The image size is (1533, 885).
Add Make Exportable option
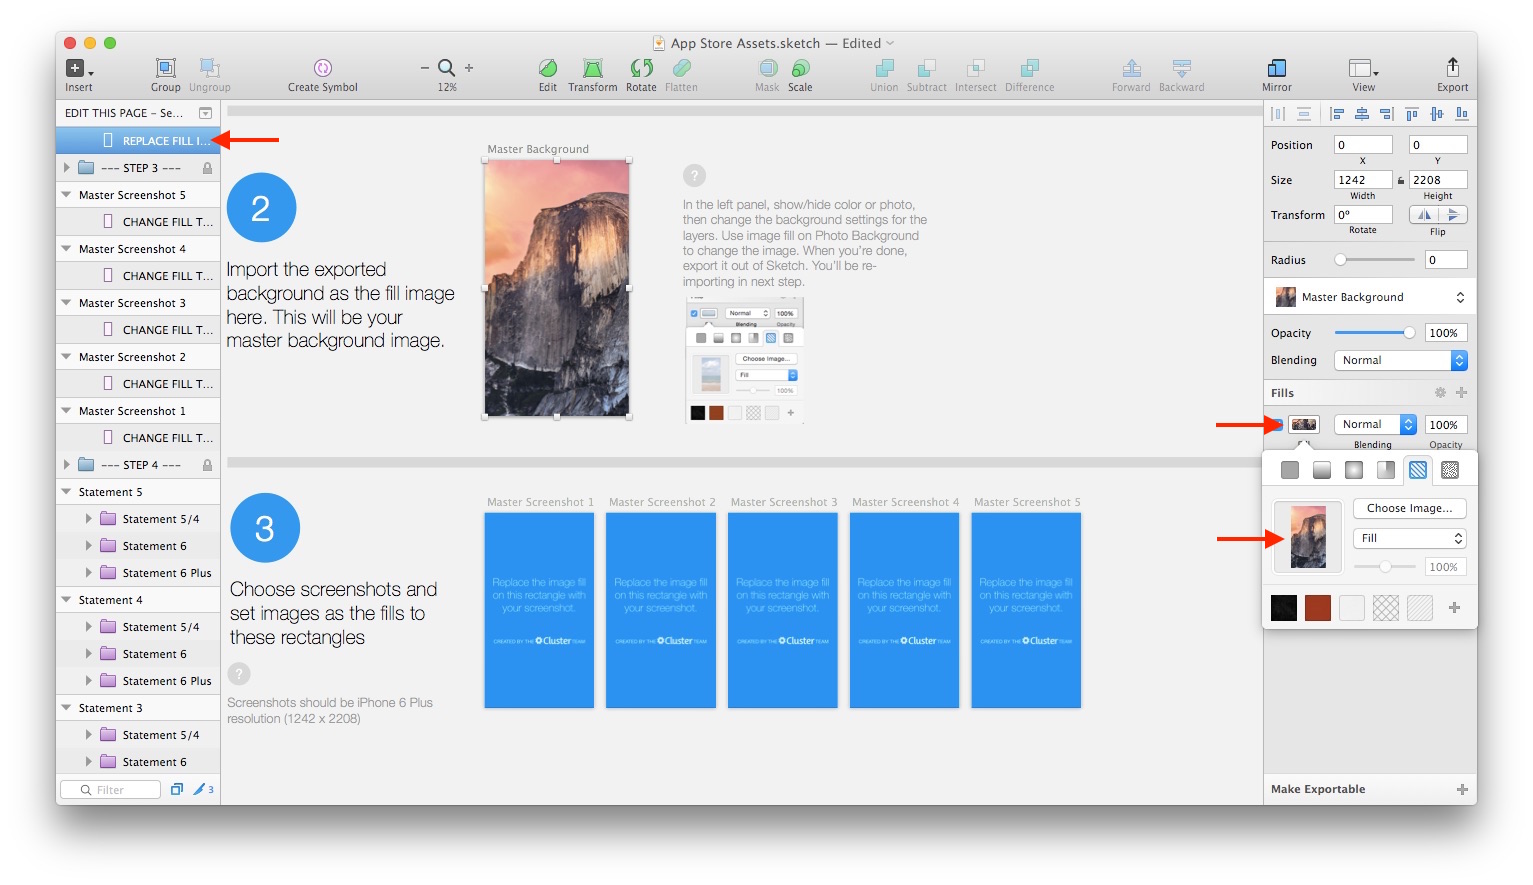[1462, 789]
